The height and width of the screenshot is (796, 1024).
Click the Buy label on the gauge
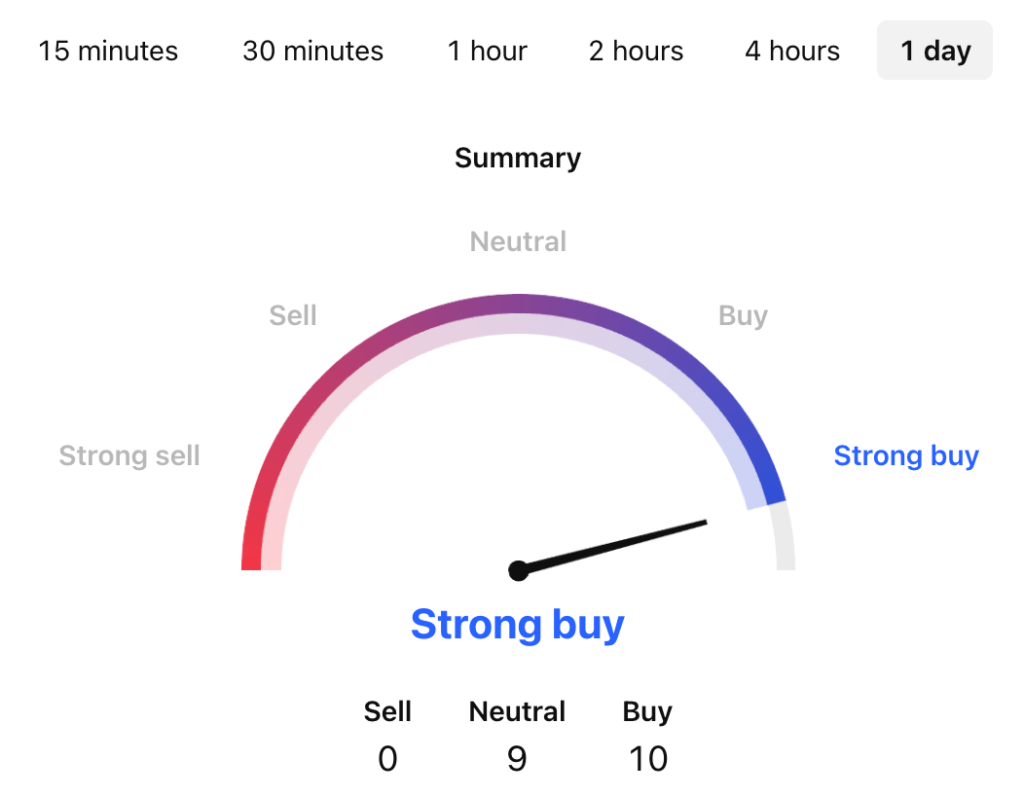tap(742, 315)
